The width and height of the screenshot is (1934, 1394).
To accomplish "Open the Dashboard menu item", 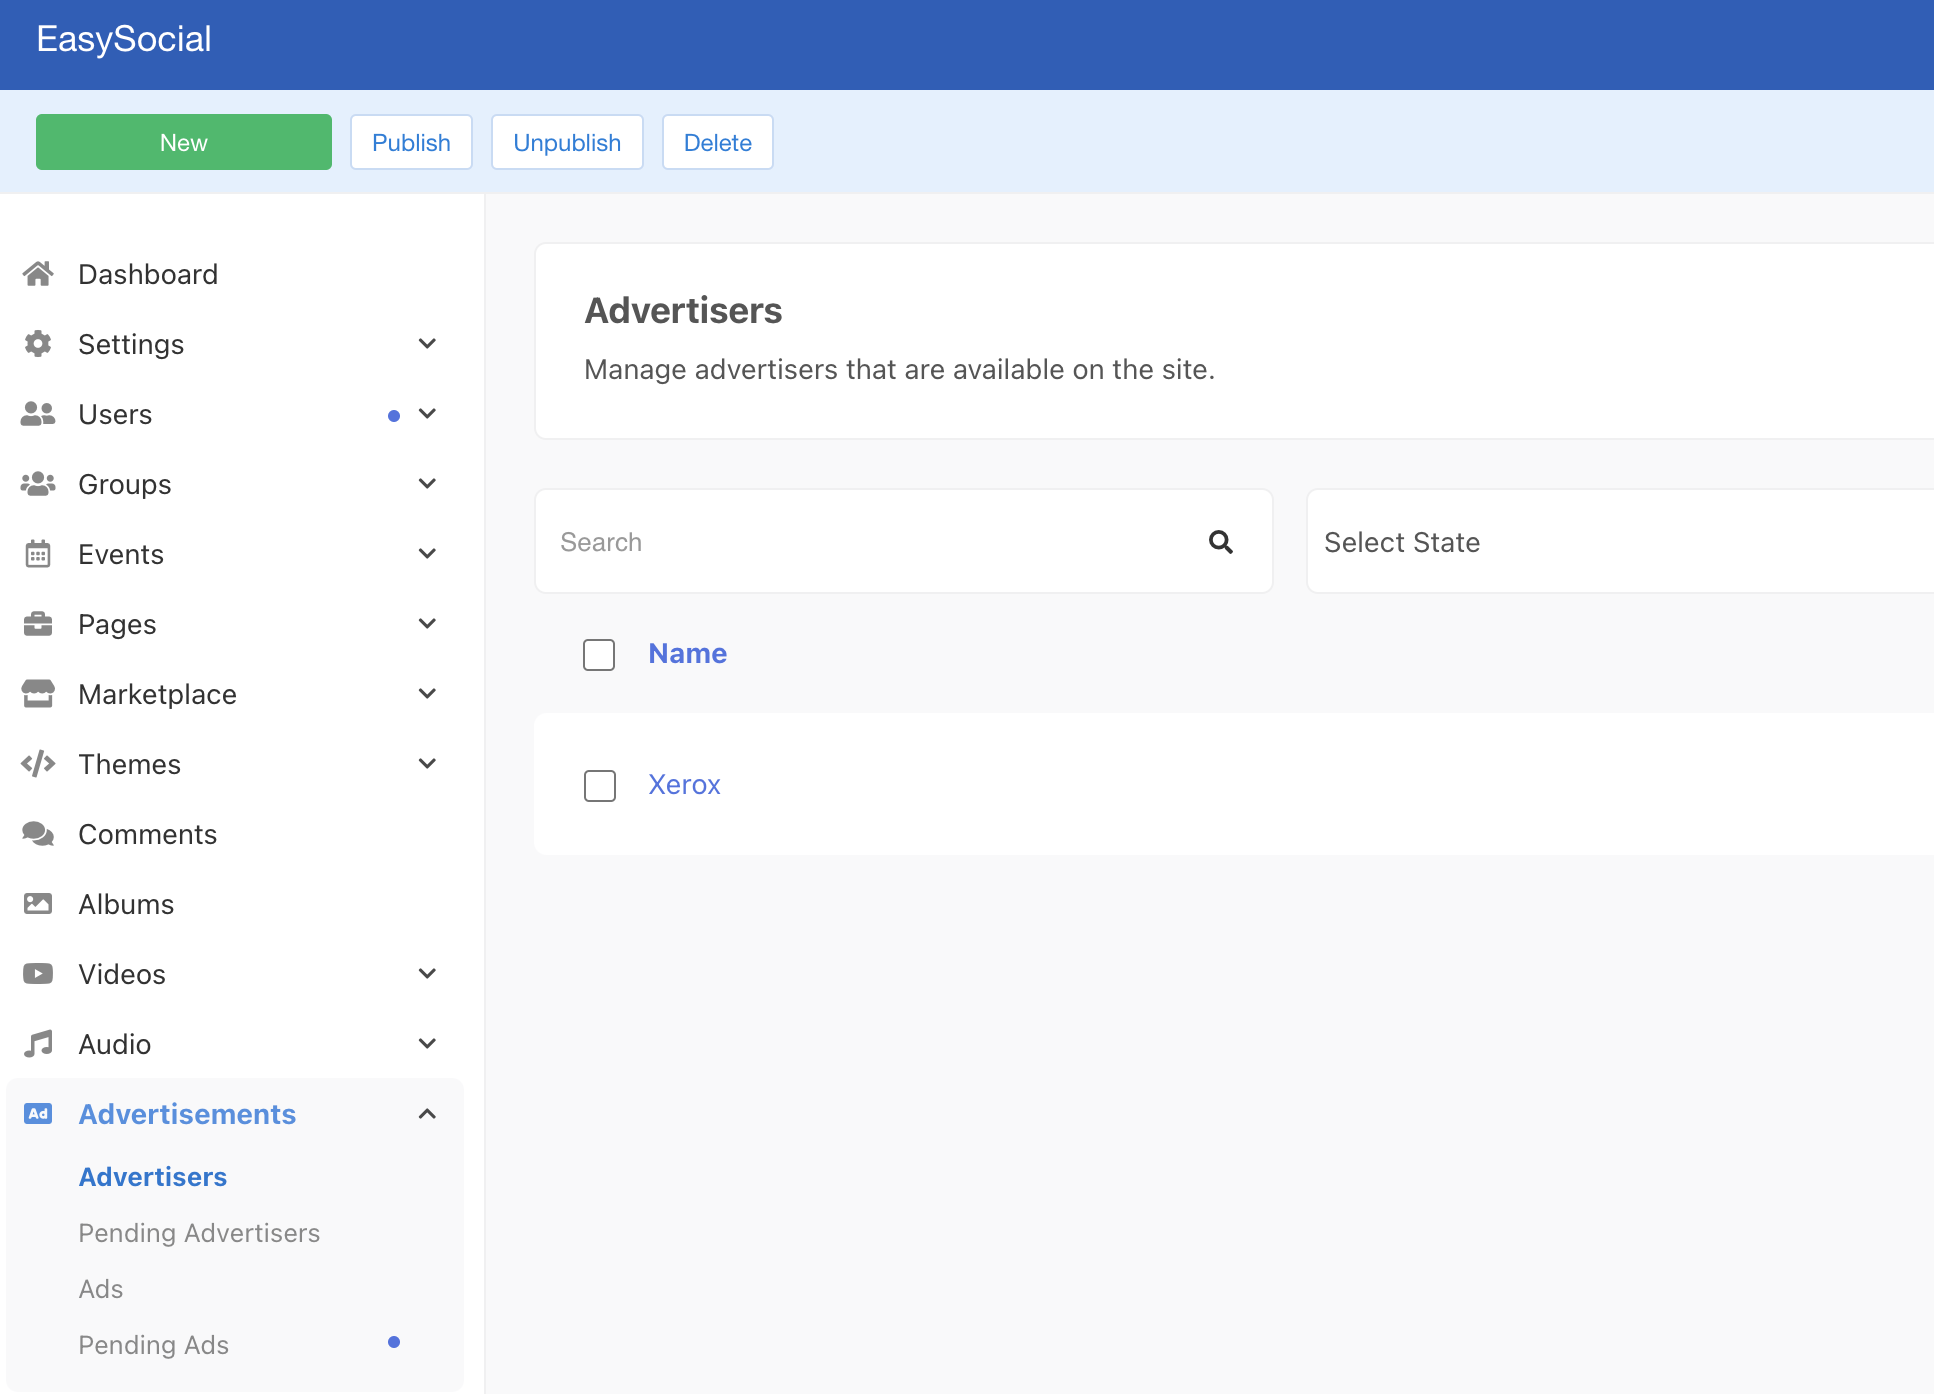I will pyautogui.click(x=148, y=274).
